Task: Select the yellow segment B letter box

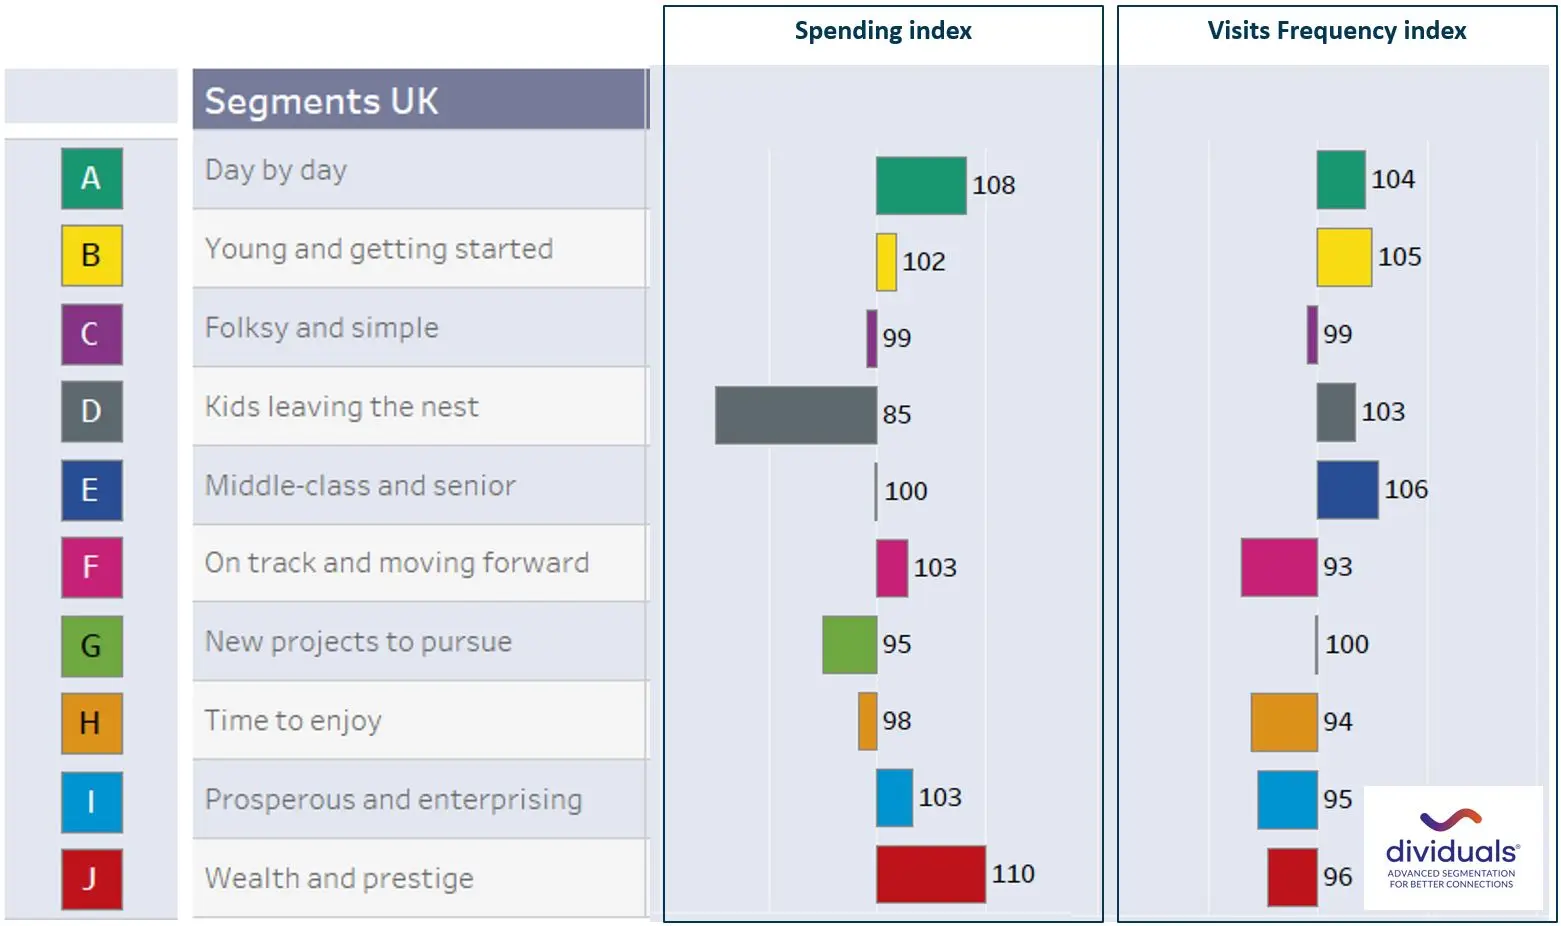Action: point(91,256)
